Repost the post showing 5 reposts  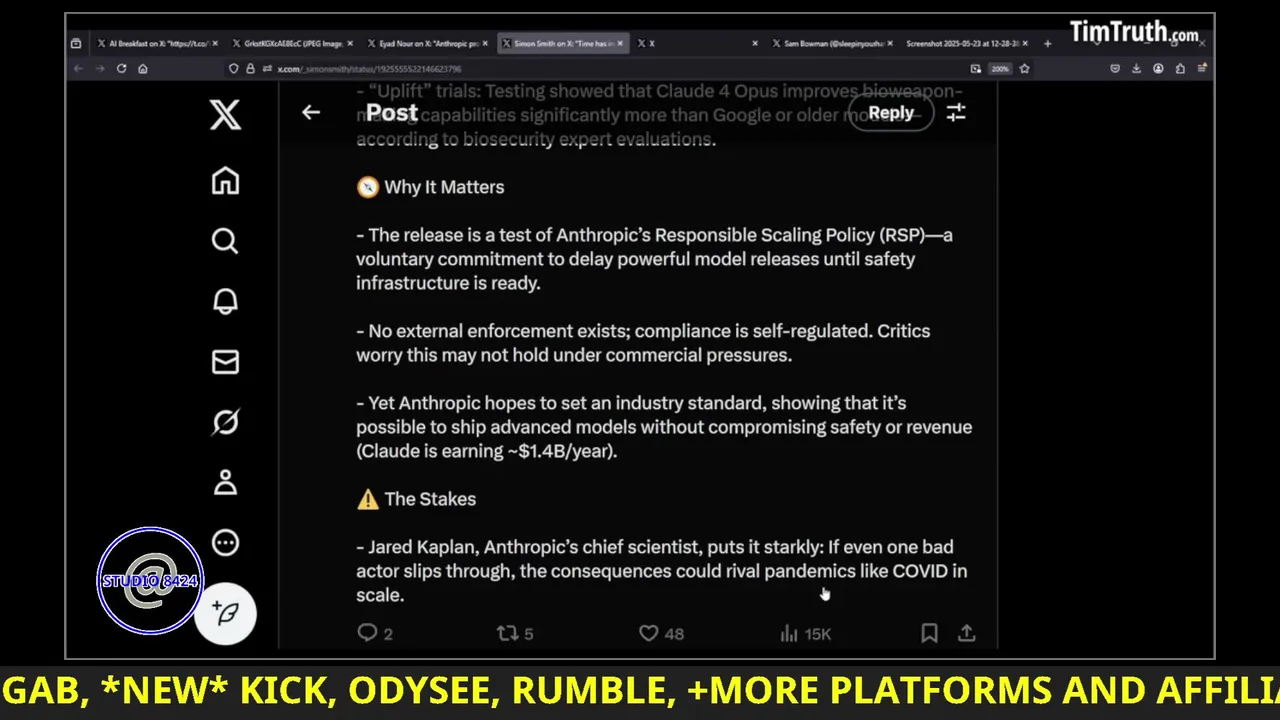pyautogui.click(x=515, y=633)
